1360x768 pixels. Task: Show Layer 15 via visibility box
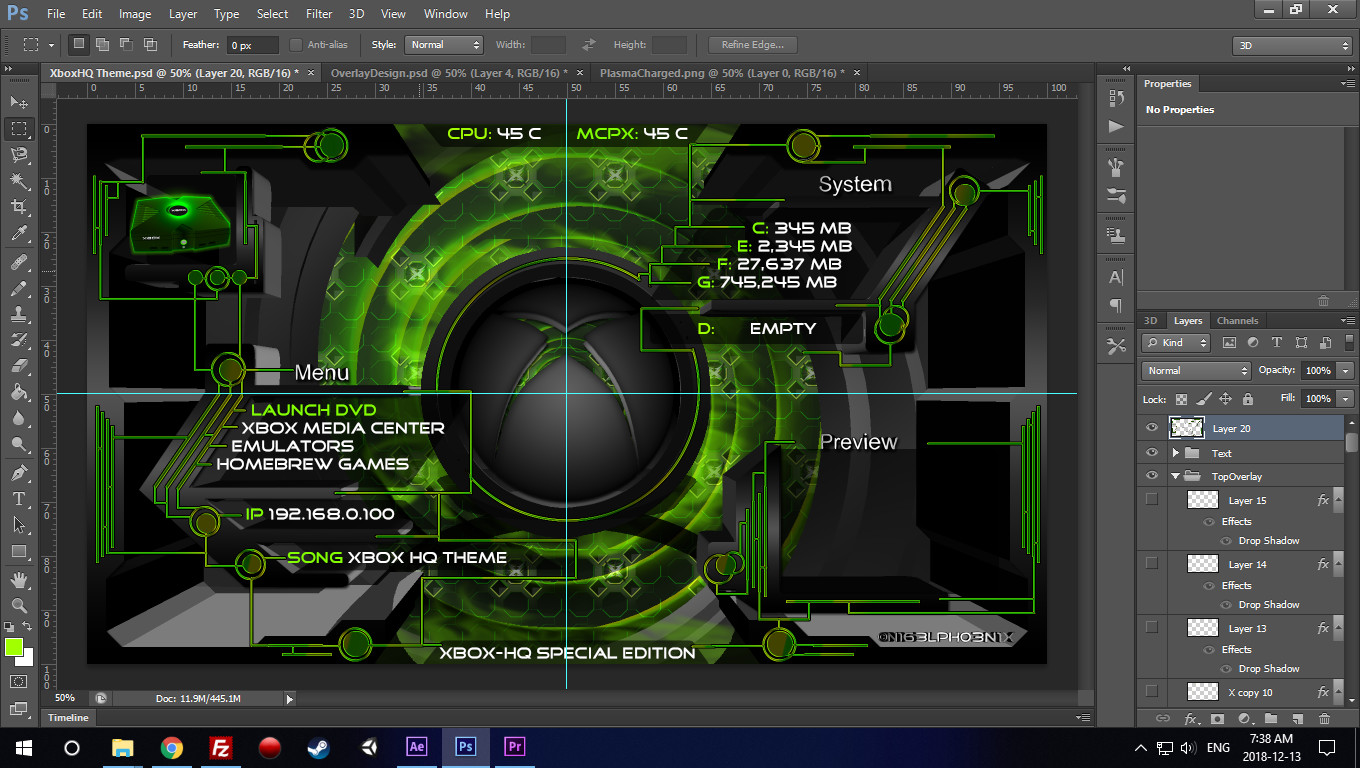pos(1152,499)
